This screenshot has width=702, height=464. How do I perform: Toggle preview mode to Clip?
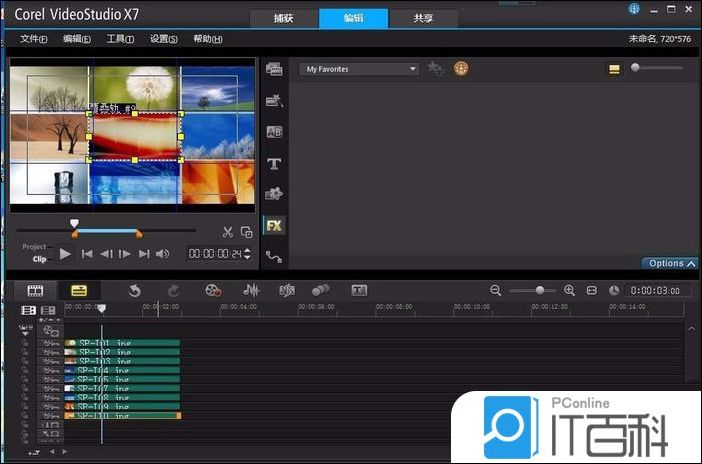[x=39, y=259]
